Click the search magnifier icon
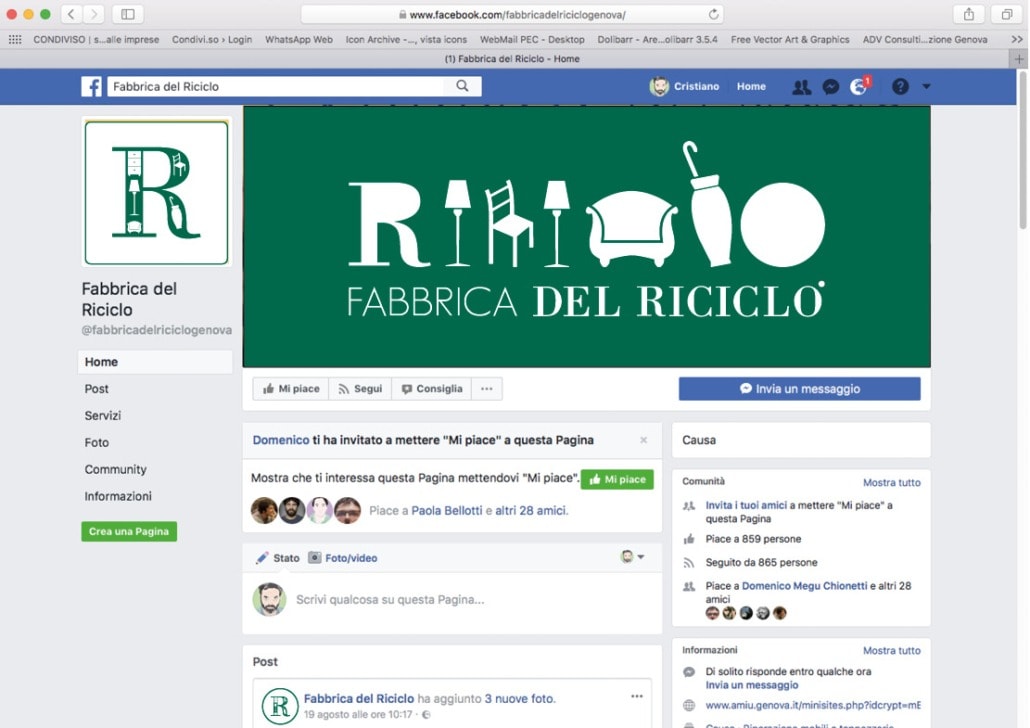Viewport: 1030px width, 728px height. pyautogui.click(x=462, y=86)
